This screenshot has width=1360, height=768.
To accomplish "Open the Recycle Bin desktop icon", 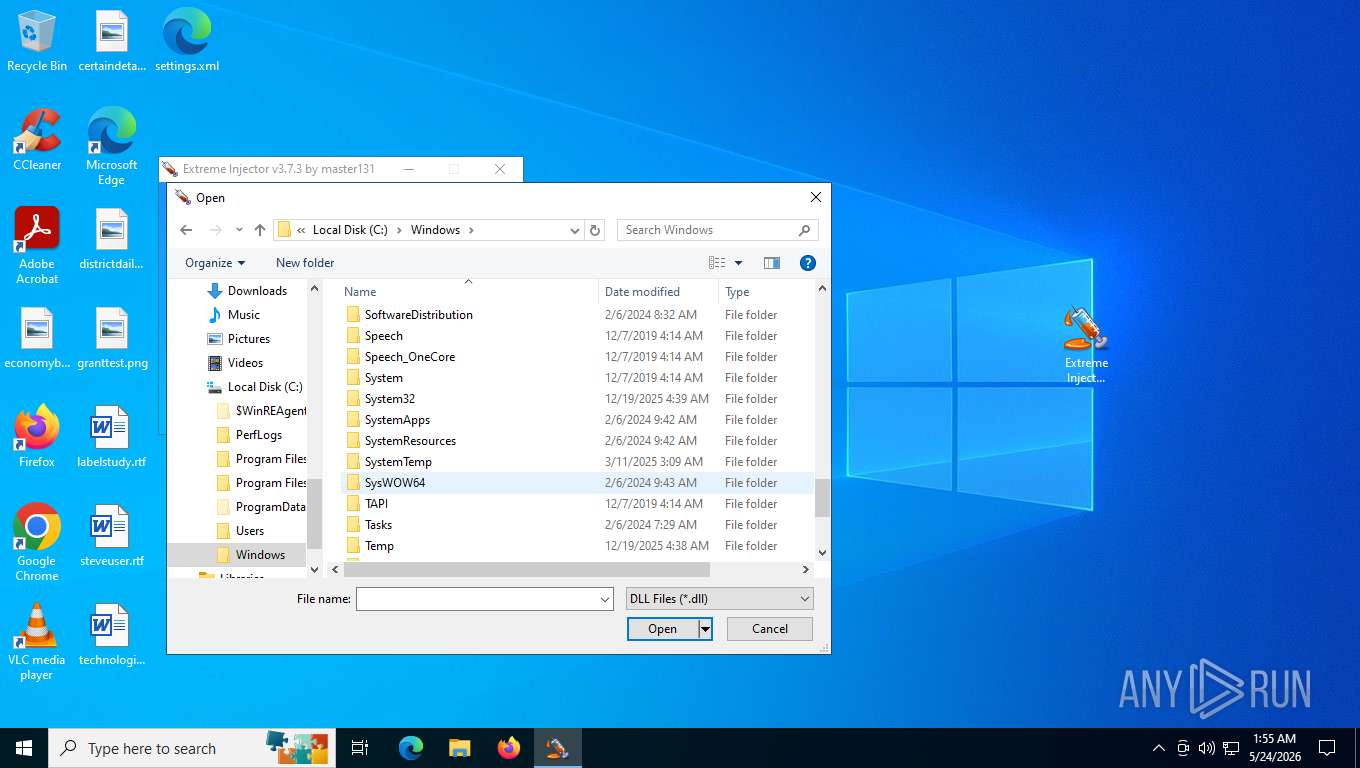I will click(x=37, y=42).
